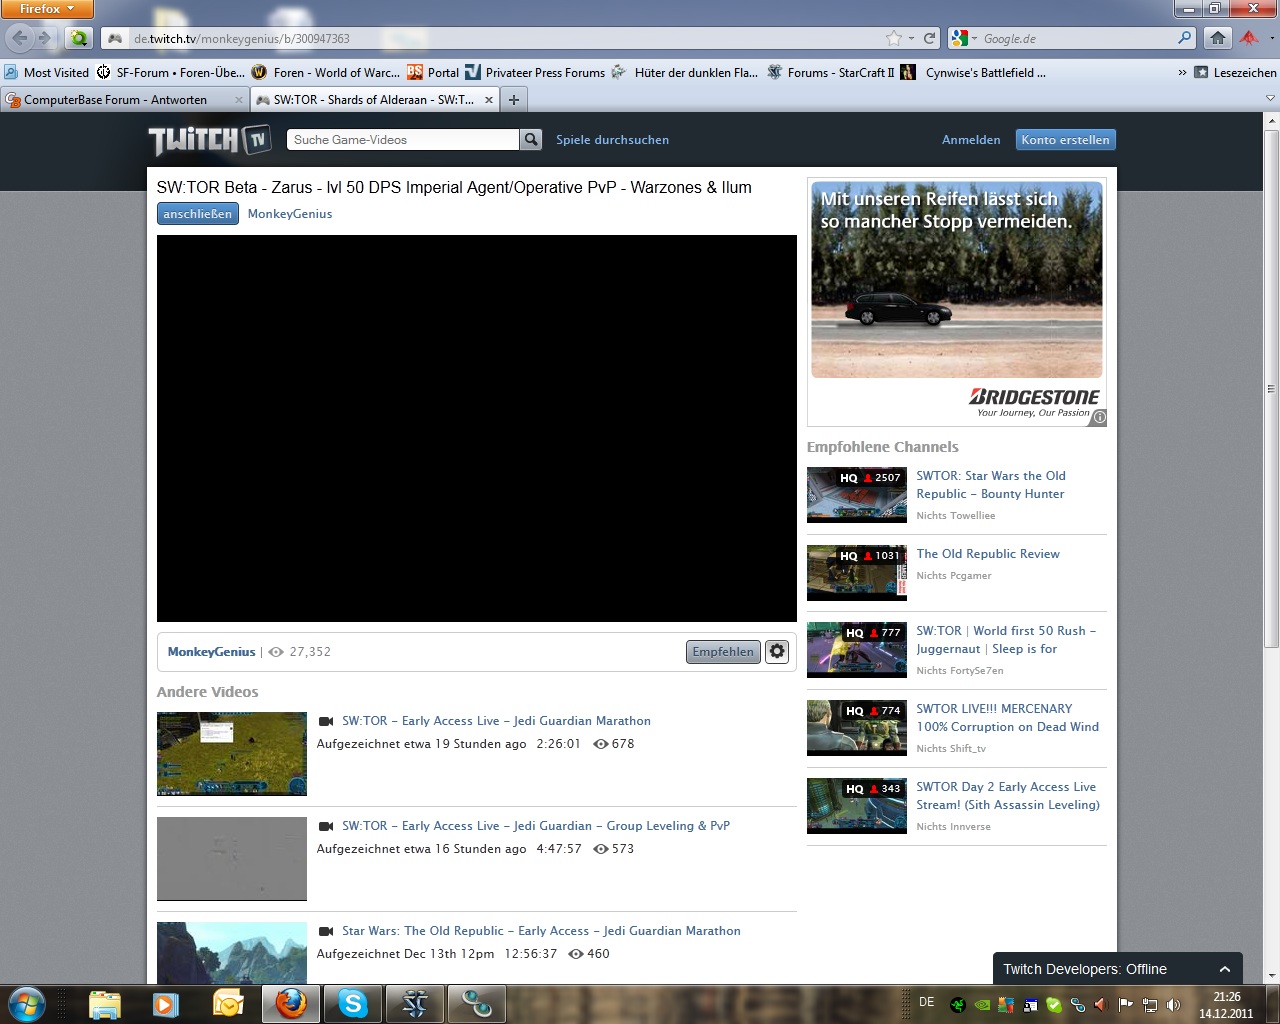Open the NVIDIA tray icon
The height and width of the screenshot is (1024, 1280).
coord(982,1005)
